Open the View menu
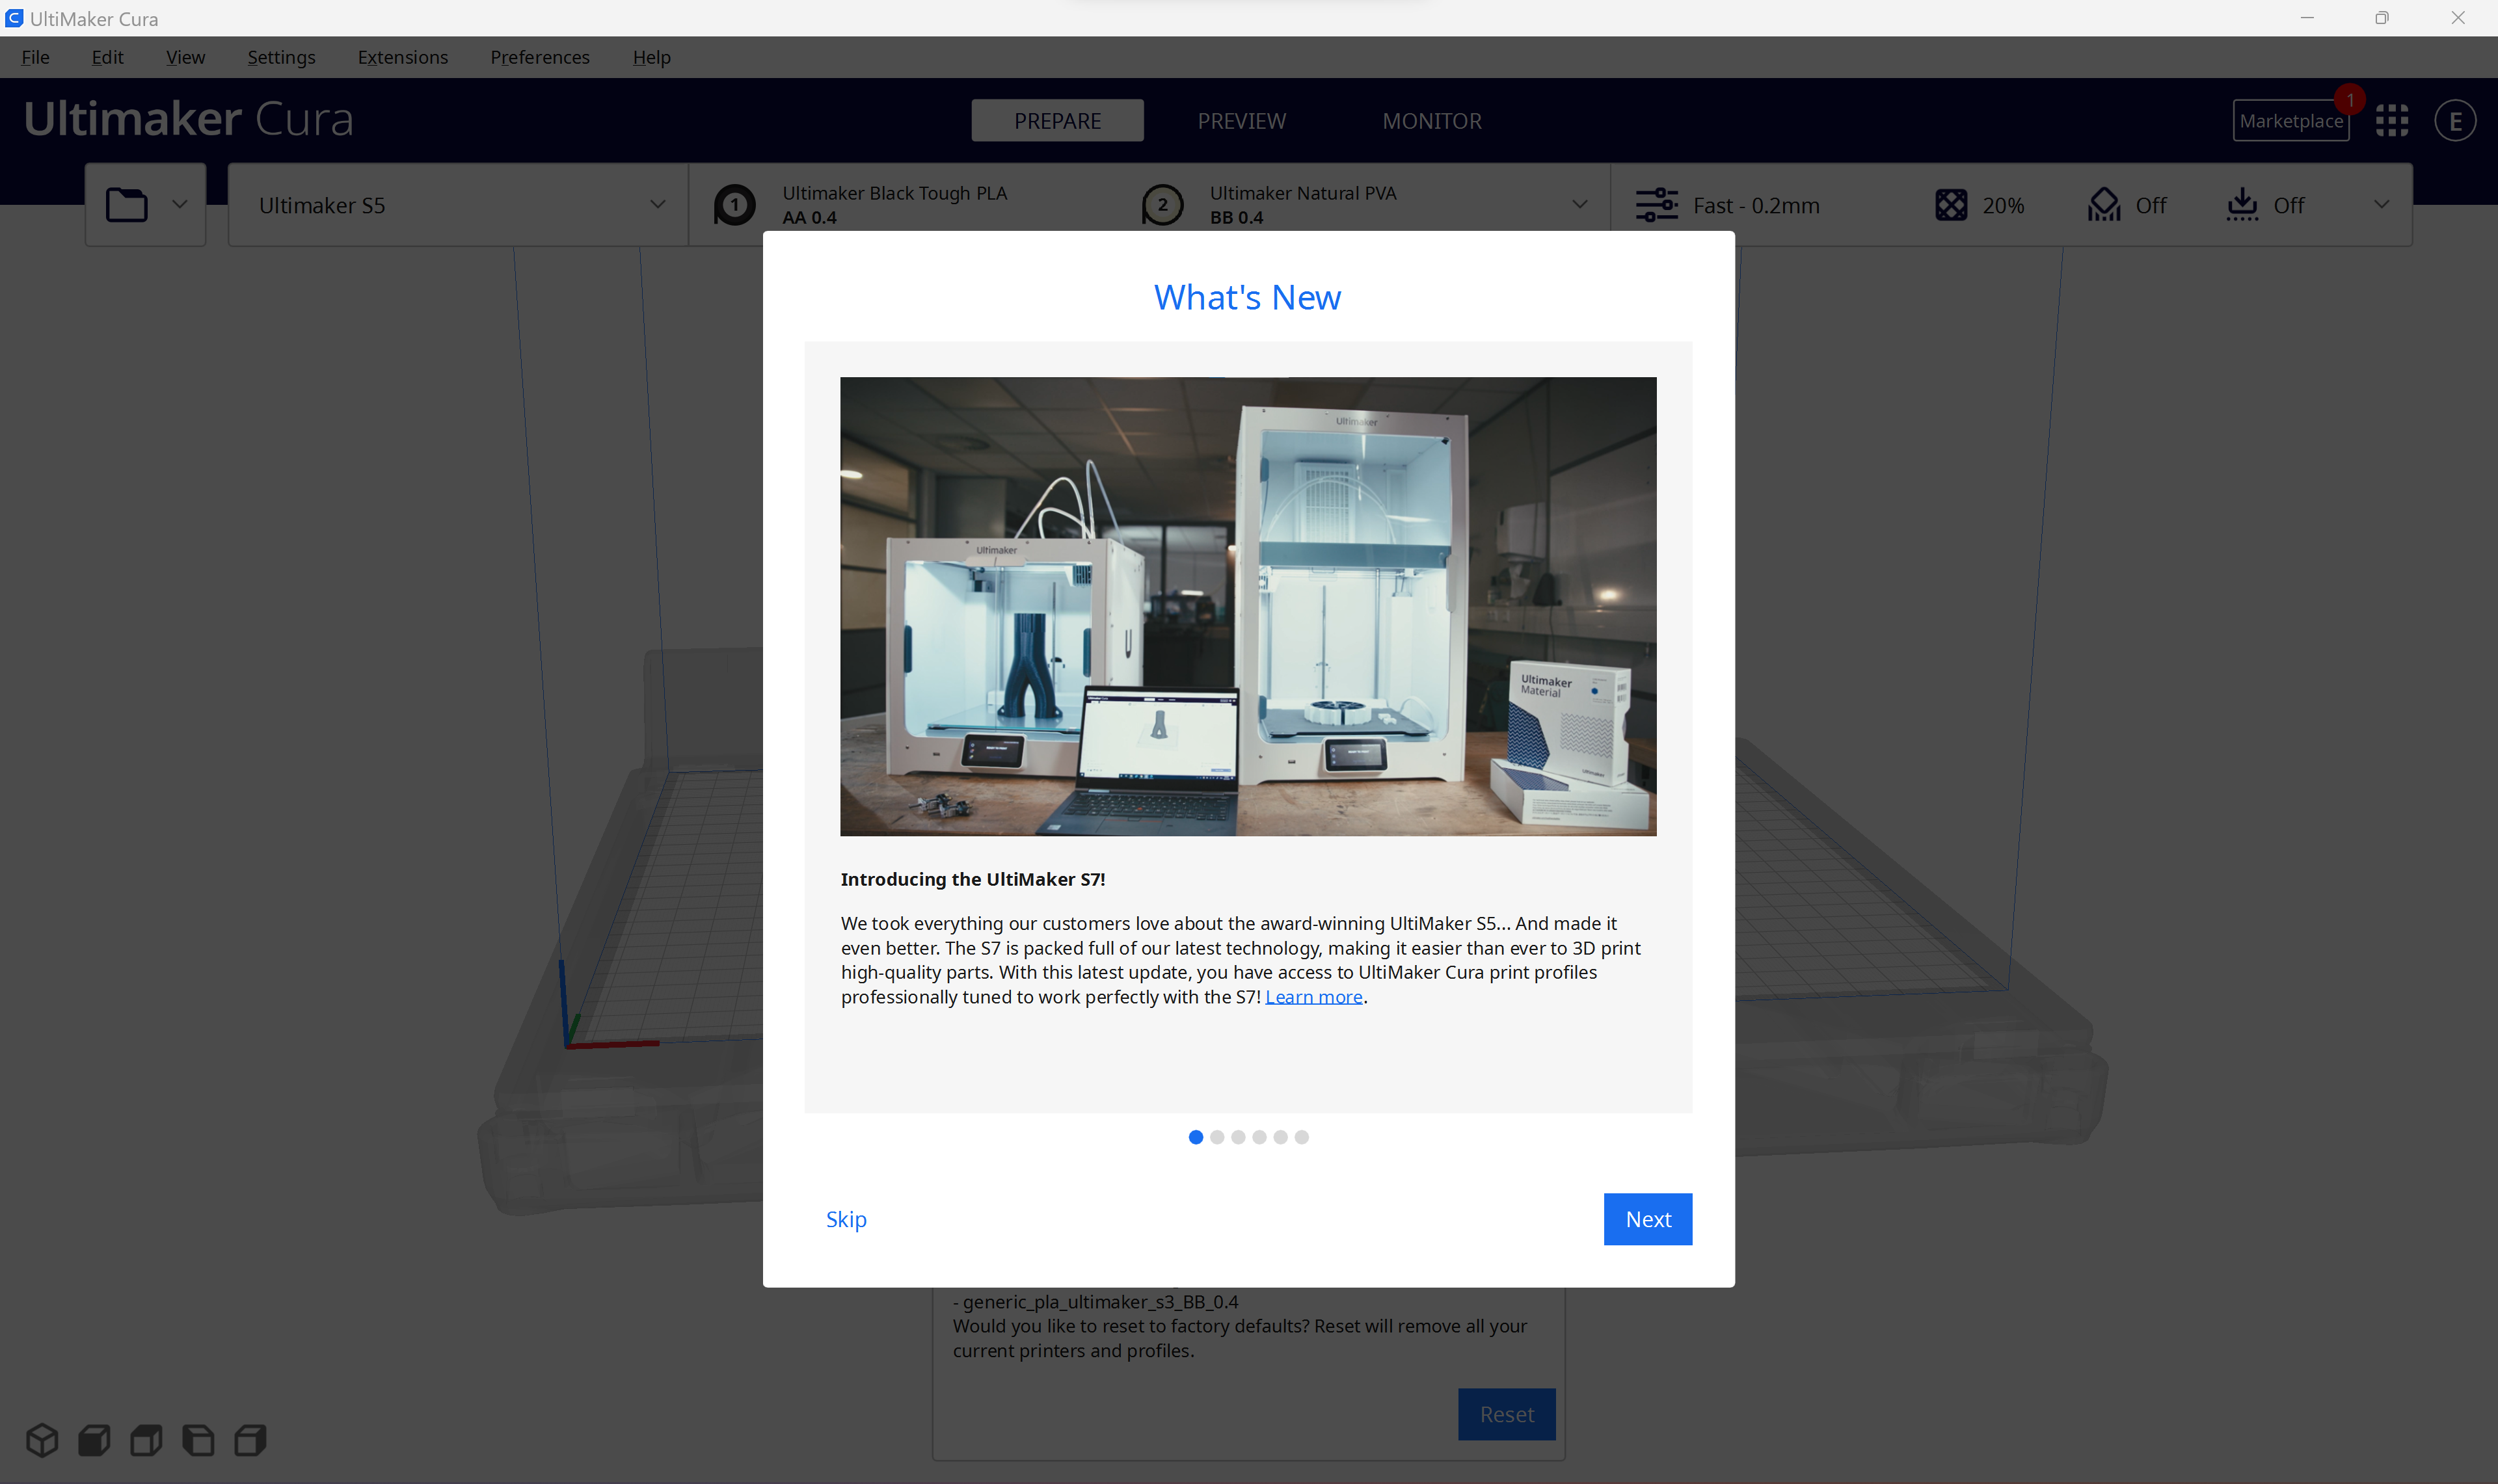This screenshot has height=1484, width=2498. coord(185,57)
